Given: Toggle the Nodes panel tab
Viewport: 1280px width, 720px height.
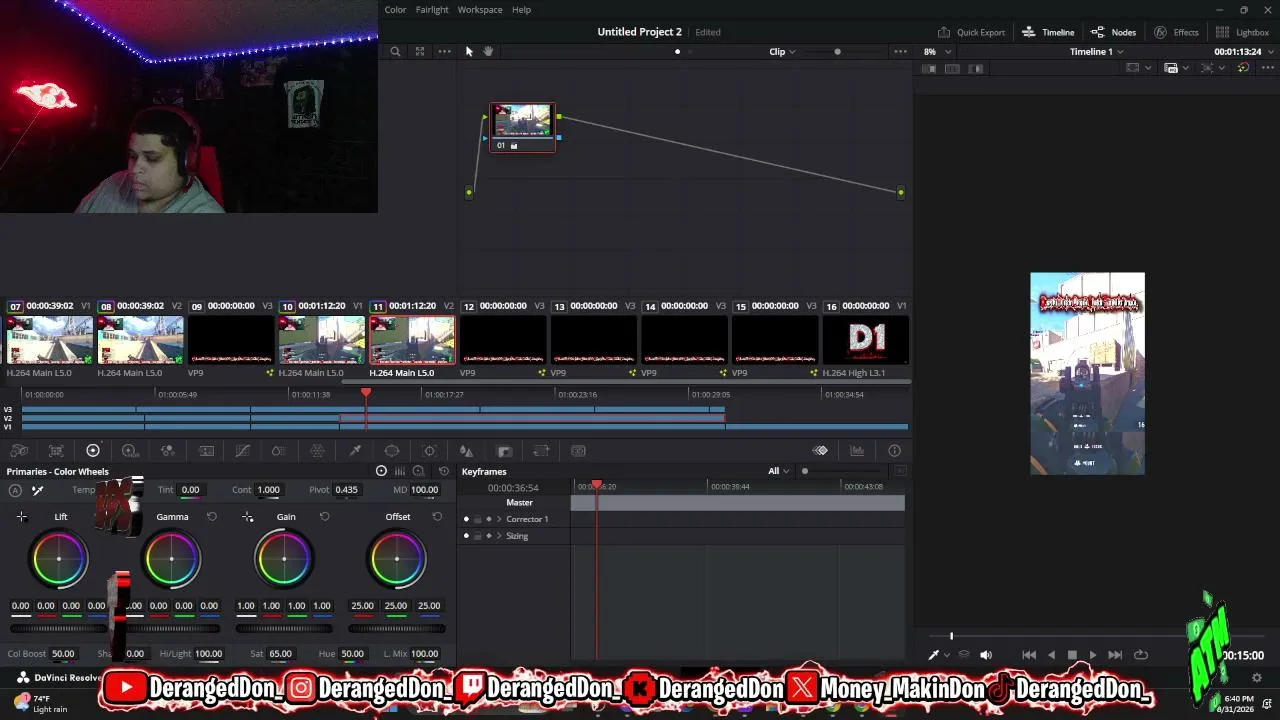Looking at the screenshot, I should click(x=1113, y=32).
